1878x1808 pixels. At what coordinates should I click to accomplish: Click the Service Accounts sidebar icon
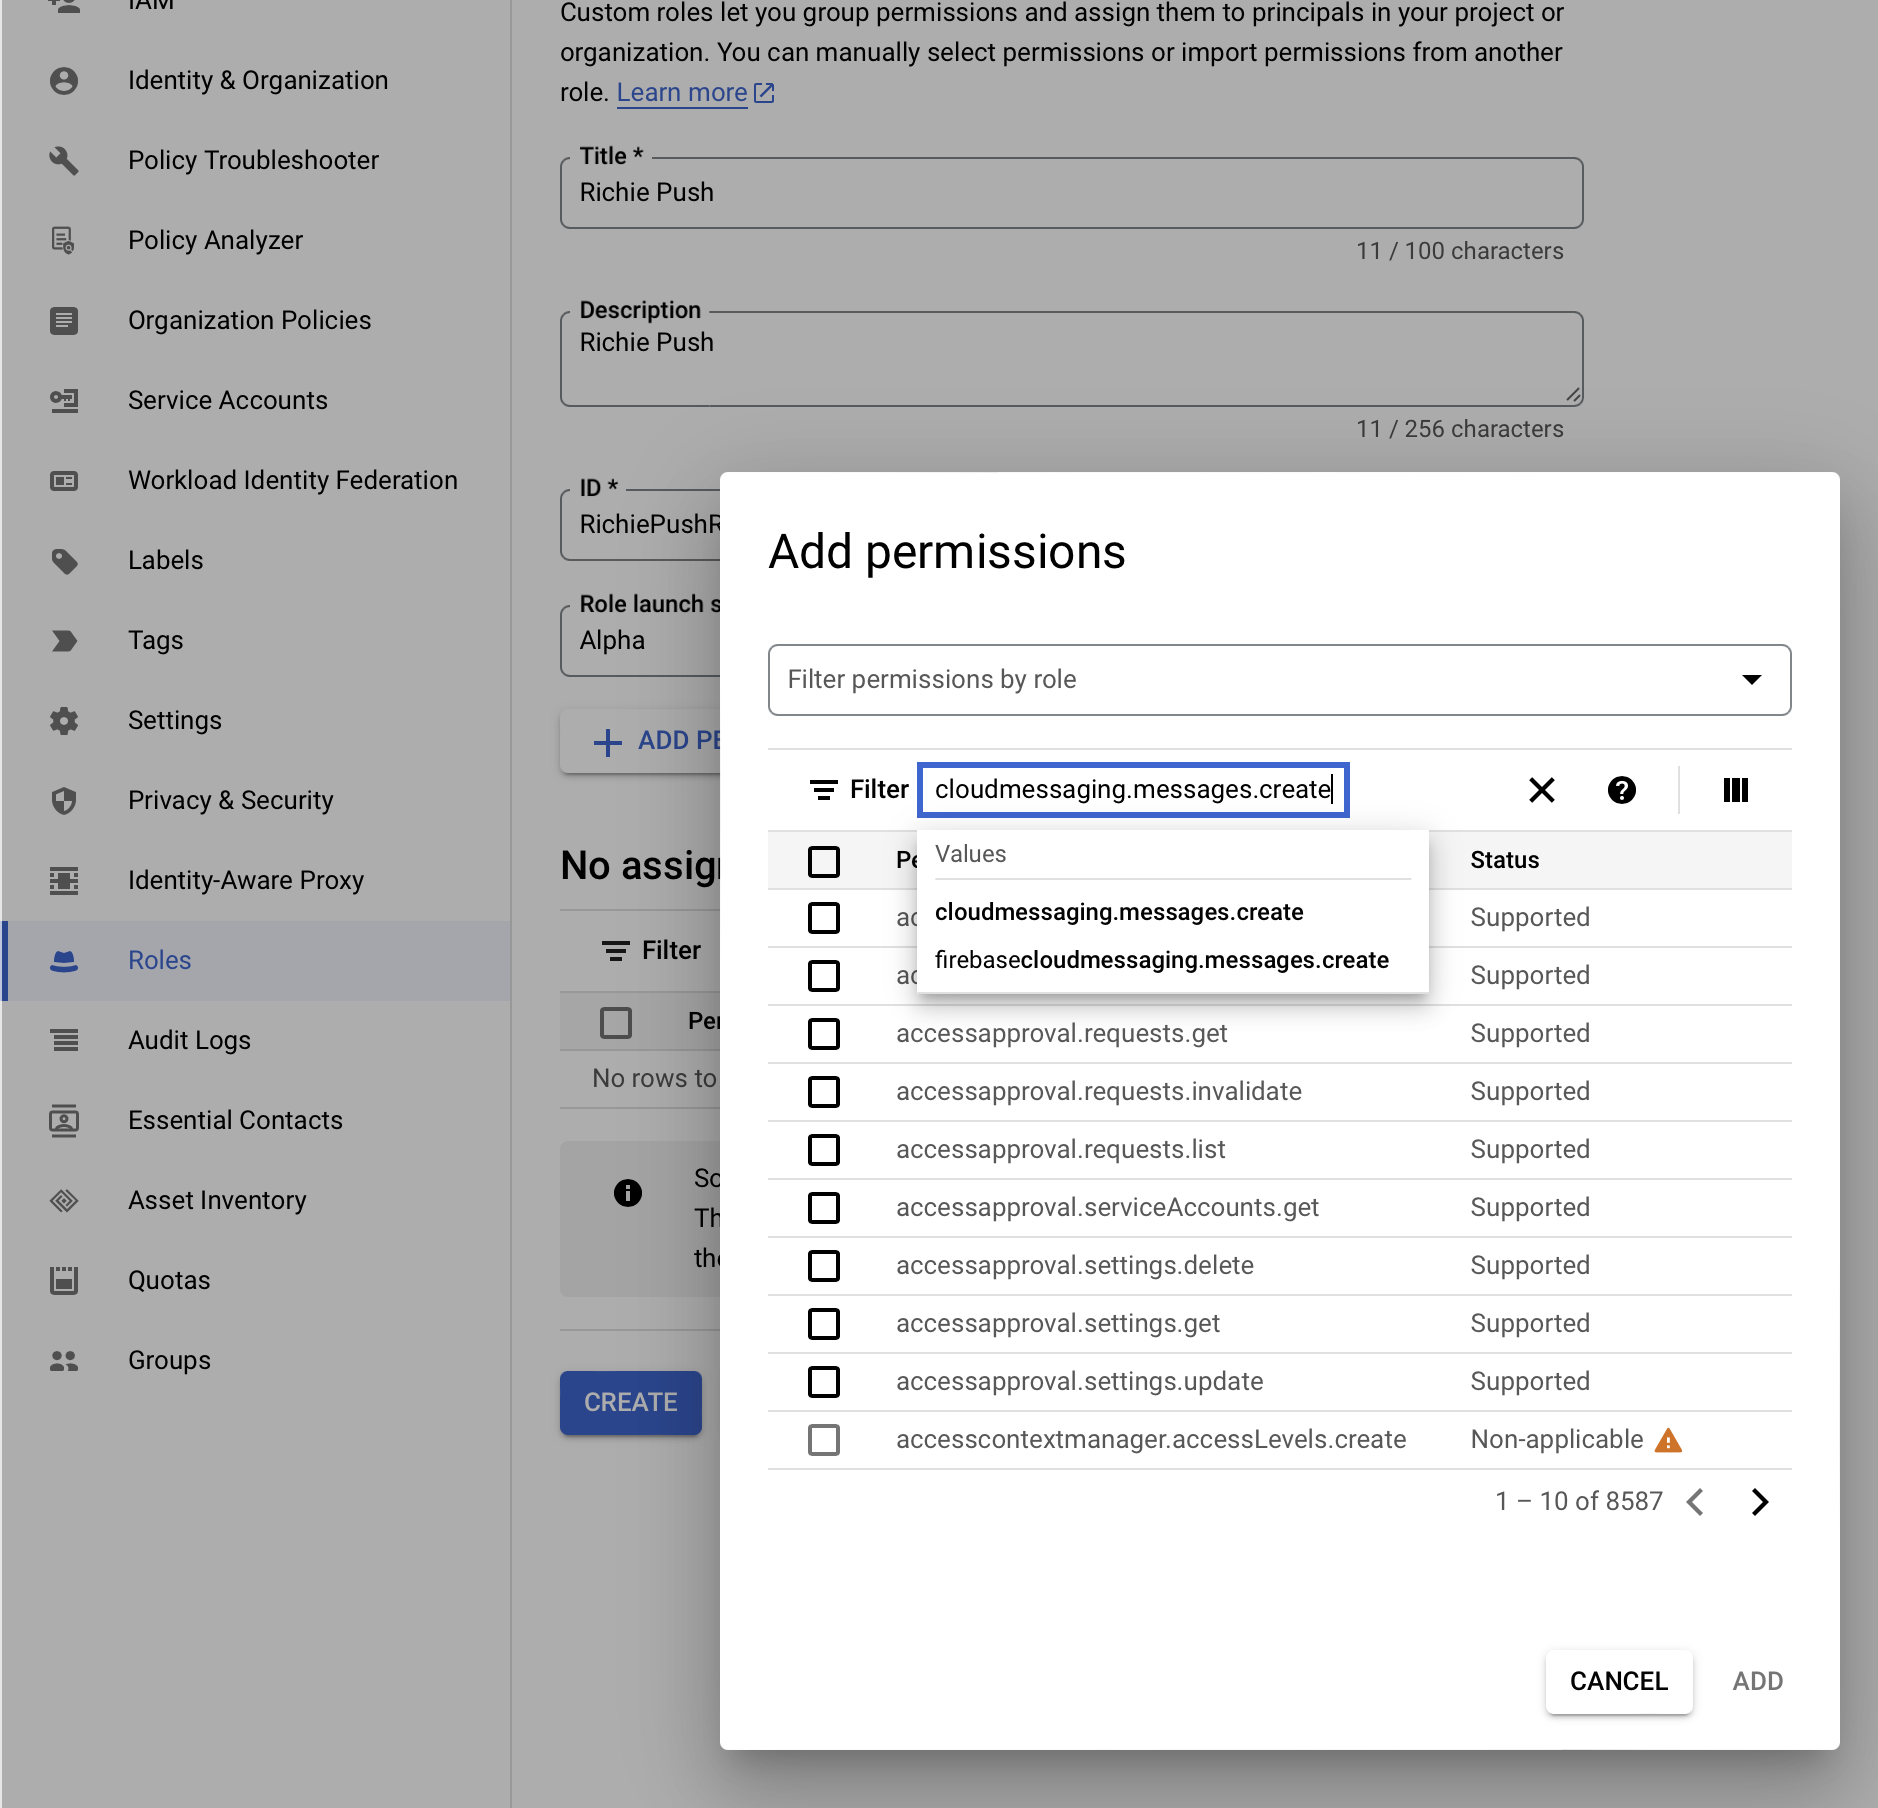pos(64,400)
